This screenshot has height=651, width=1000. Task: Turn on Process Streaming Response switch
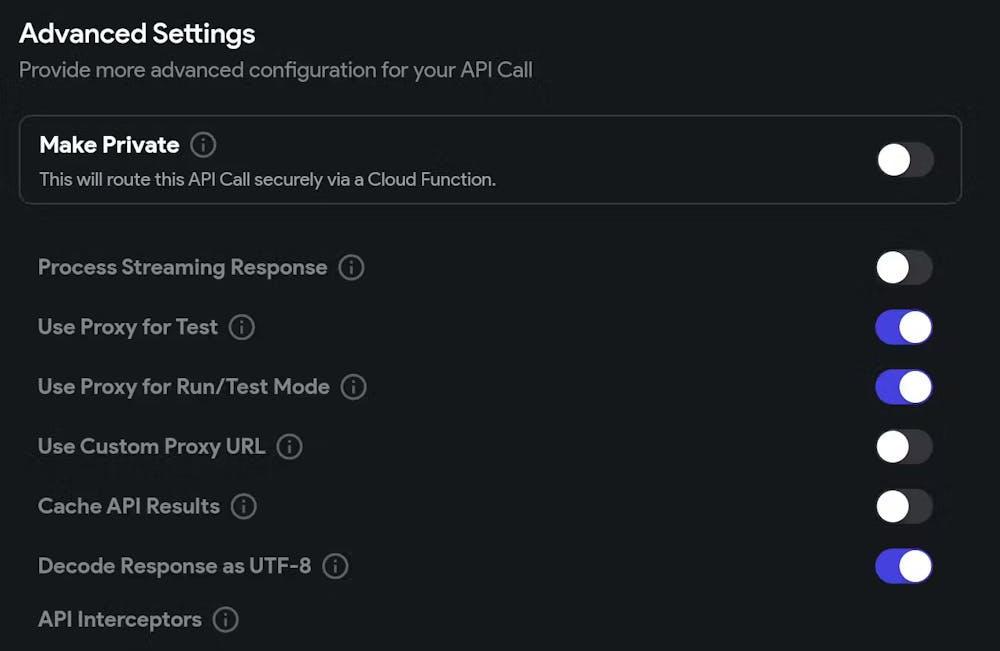click(904, 268)
